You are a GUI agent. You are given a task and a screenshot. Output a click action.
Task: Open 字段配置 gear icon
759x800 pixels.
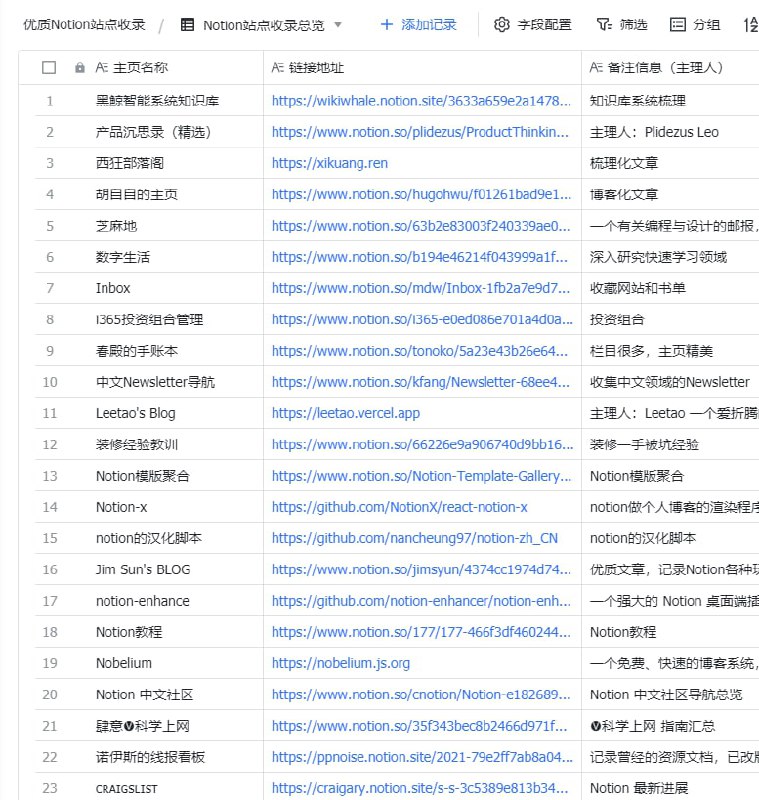click(501, 24)
